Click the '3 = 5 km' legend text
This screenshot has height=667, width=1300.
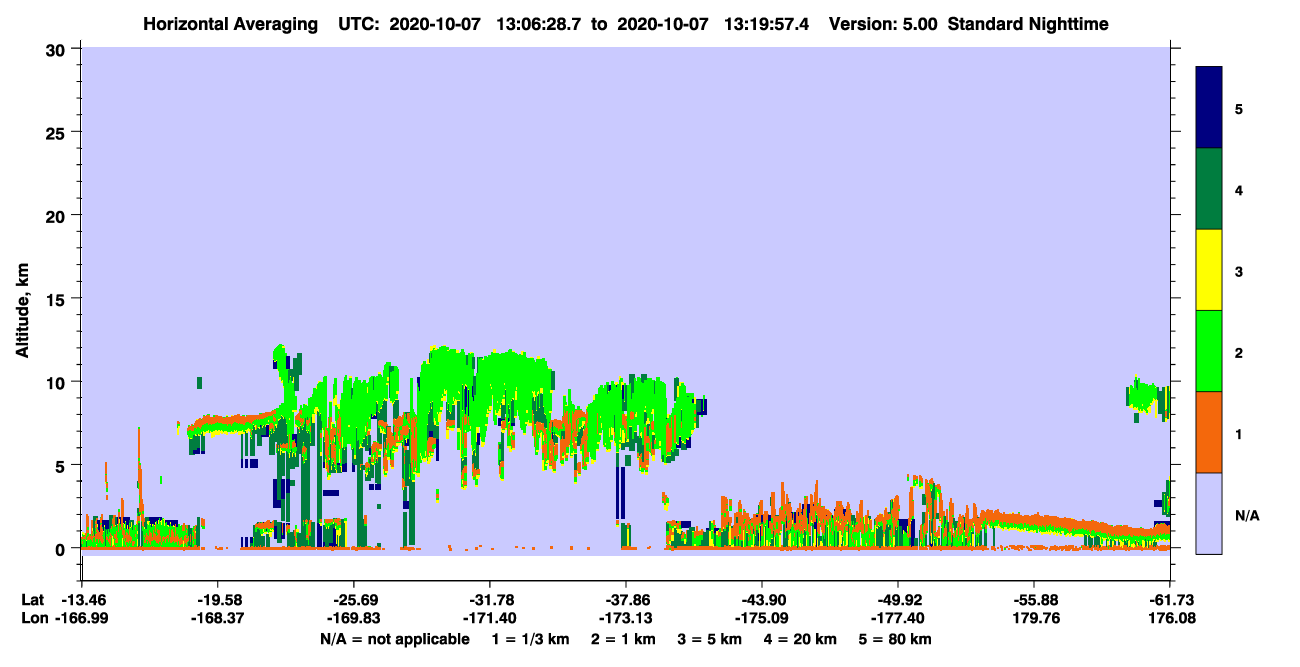click(x=710, y=639)
